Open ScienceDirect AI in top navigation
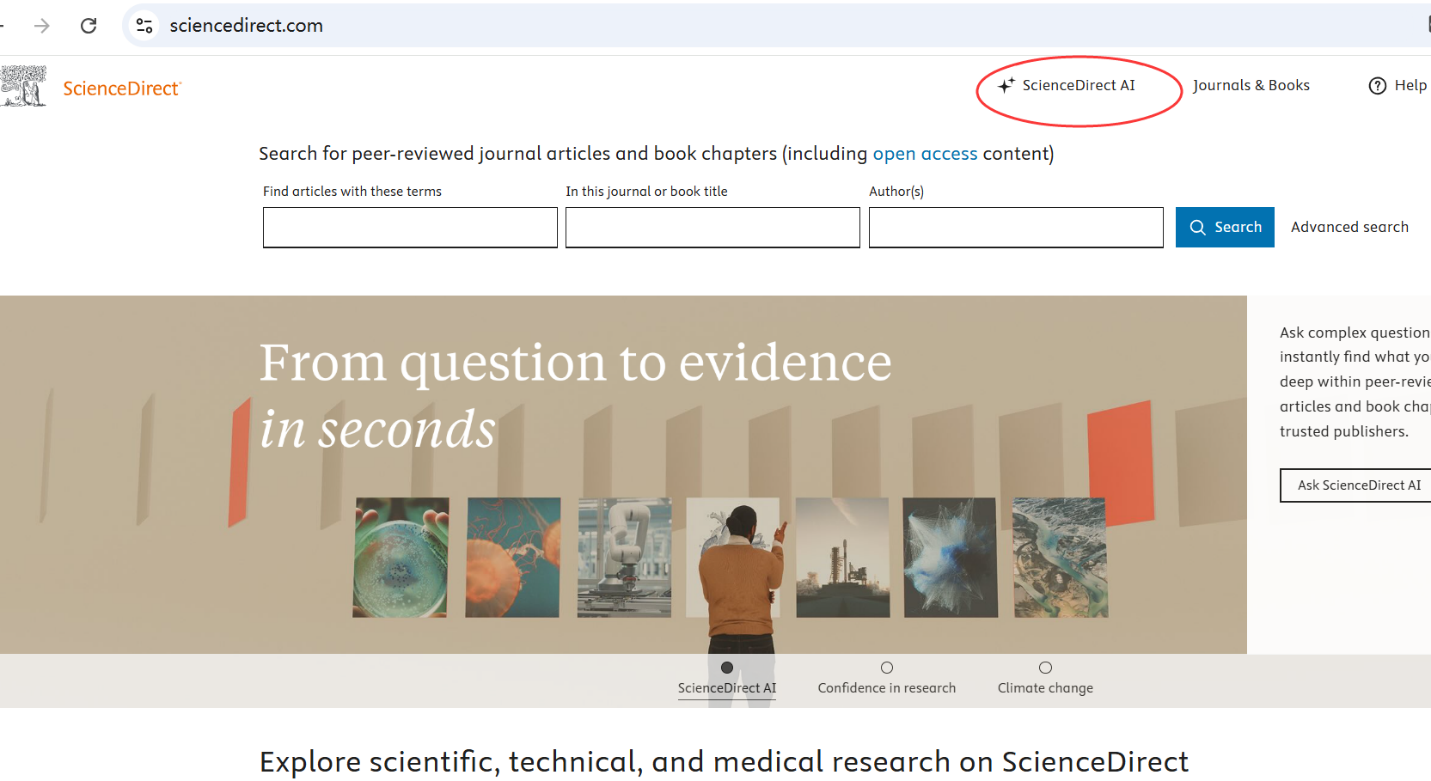Image resolution: width=1431 pixels, height=781 pixels. (1078, 85)
